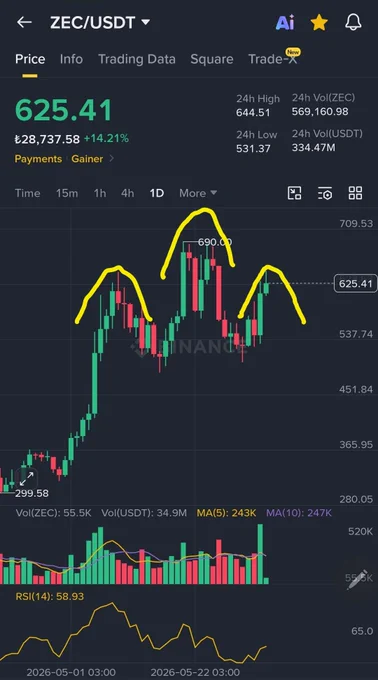Toggle the favorite star icon
Viewport: 378px width, 680px height.
tap(319, 23)
